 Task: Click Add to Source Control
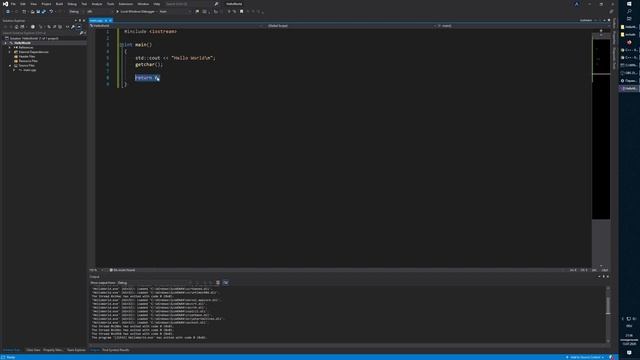pyautogui.click(x=585, y=357)
